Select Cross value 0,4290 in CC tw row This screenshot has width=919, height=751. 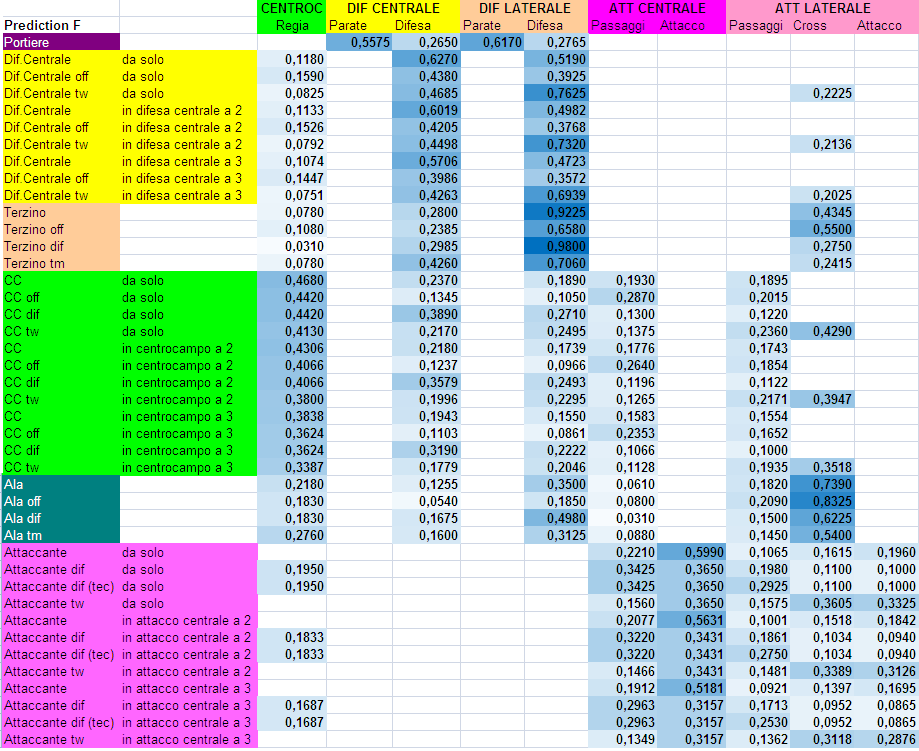[x=822, y=331]
